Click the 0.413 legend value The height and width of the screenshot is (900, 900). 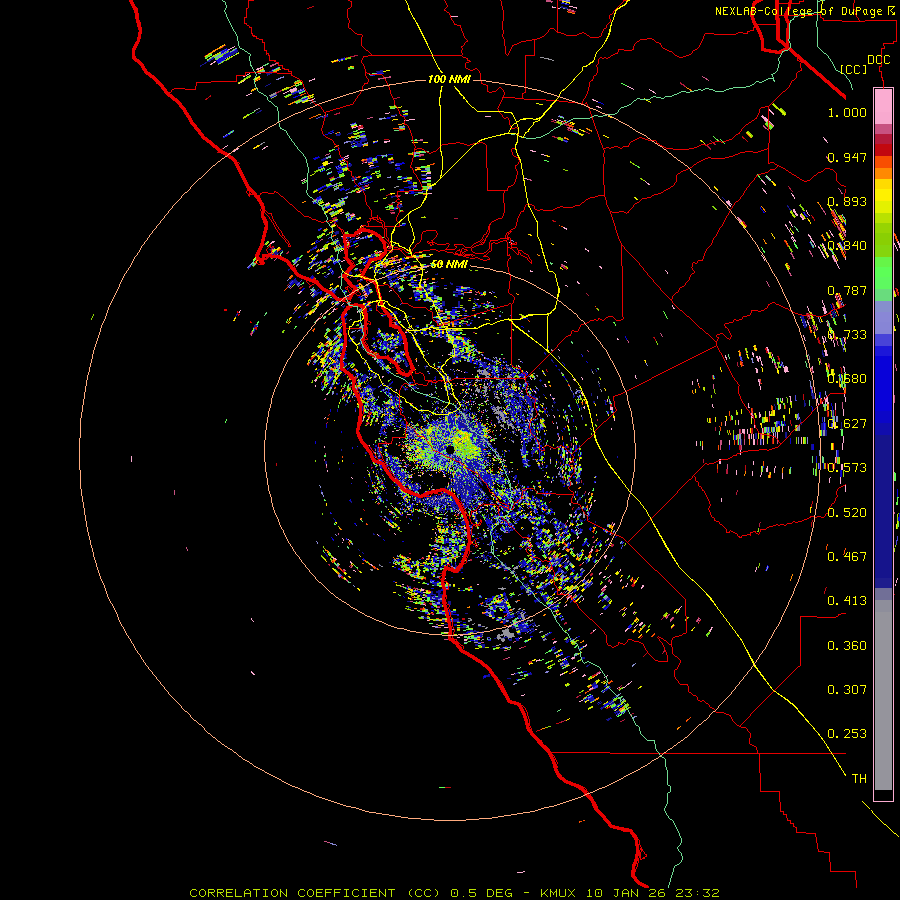(x=847, y=601)
